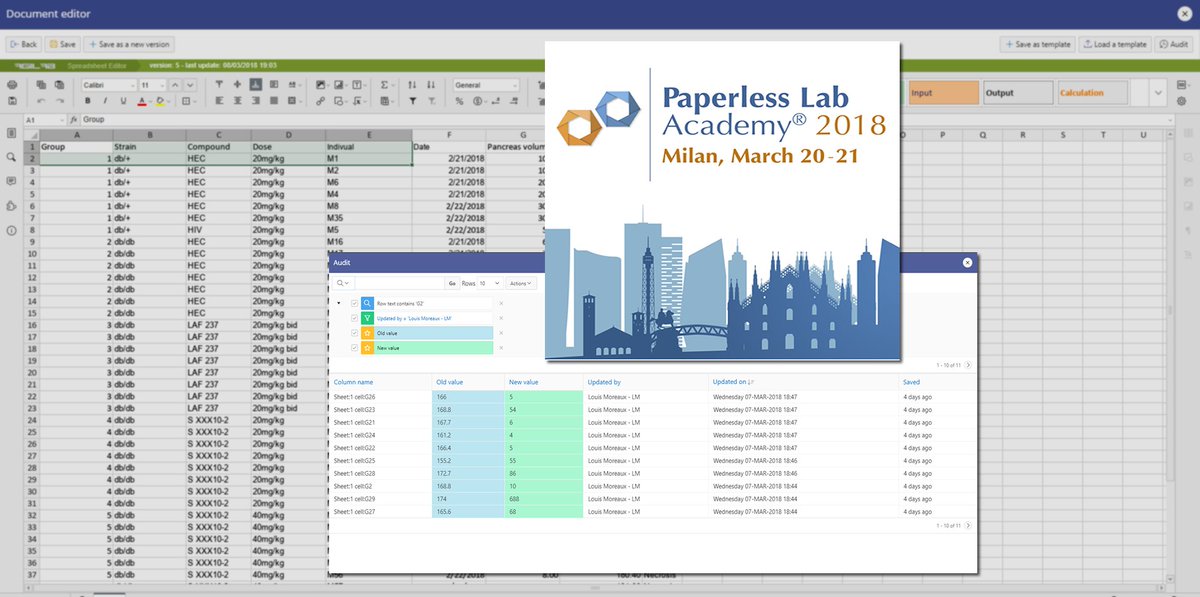Open the Audit button in top bar
Viewport: 1200px width, 597px height.
(x=1174, y=44)
